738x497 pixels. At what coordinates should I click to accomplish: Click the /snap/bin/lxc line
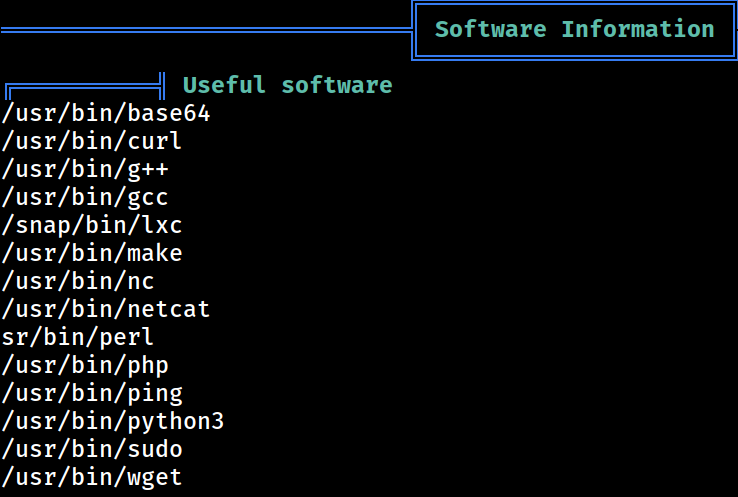92,225
